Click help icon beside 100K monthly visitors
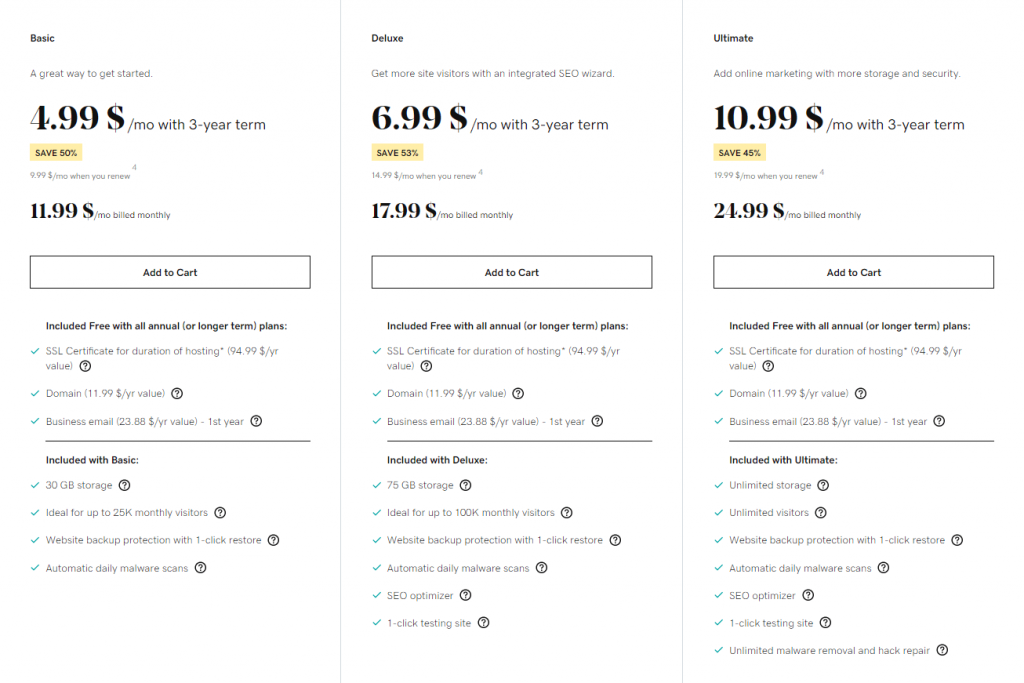Viewport: 1024px width, 683px height. coord(566,513)
